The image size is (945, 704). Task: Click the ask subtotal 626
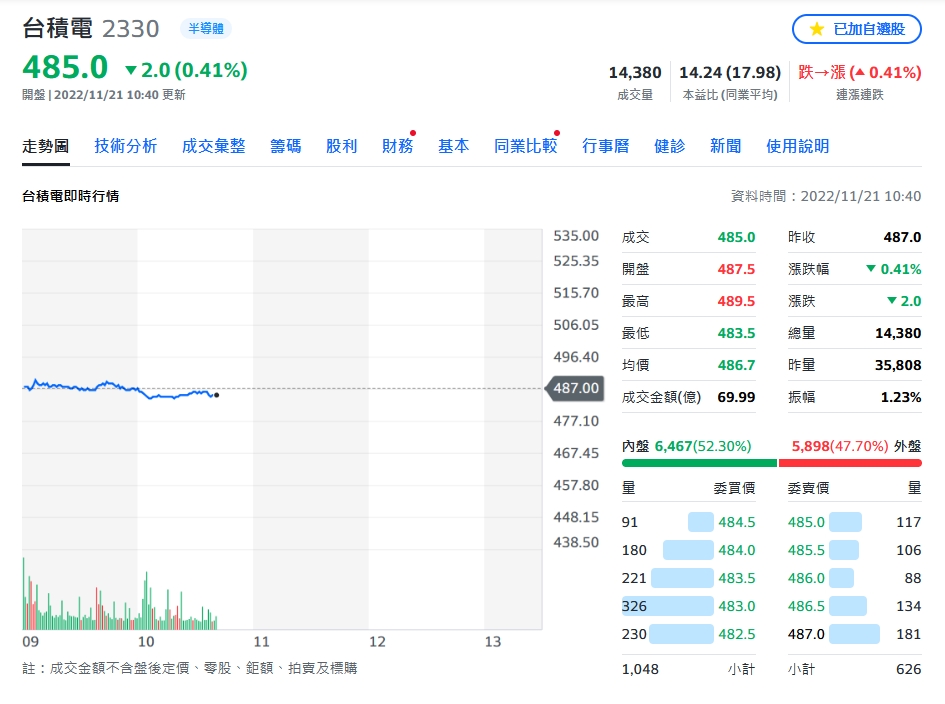(x=908, y=669)
